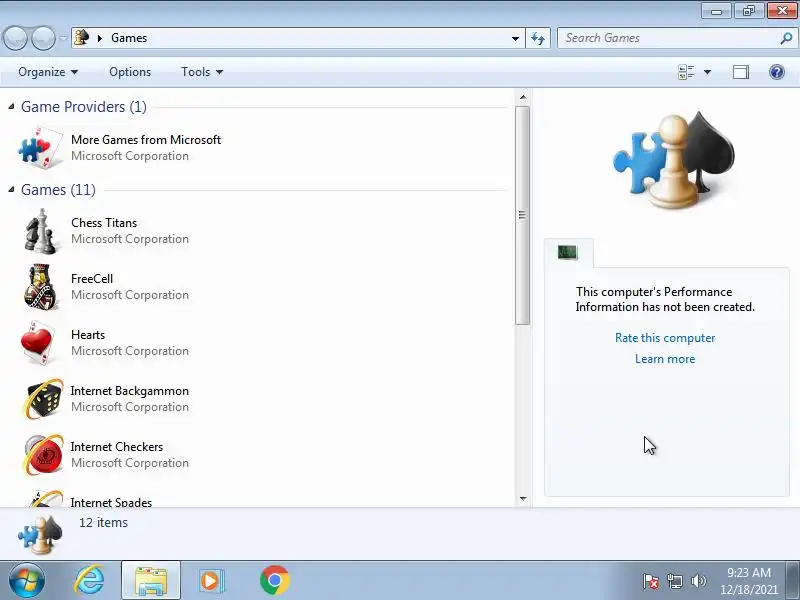800x600 pixels.
Task: Open the Help question-mark icon
Action: (x=777, y=72)
